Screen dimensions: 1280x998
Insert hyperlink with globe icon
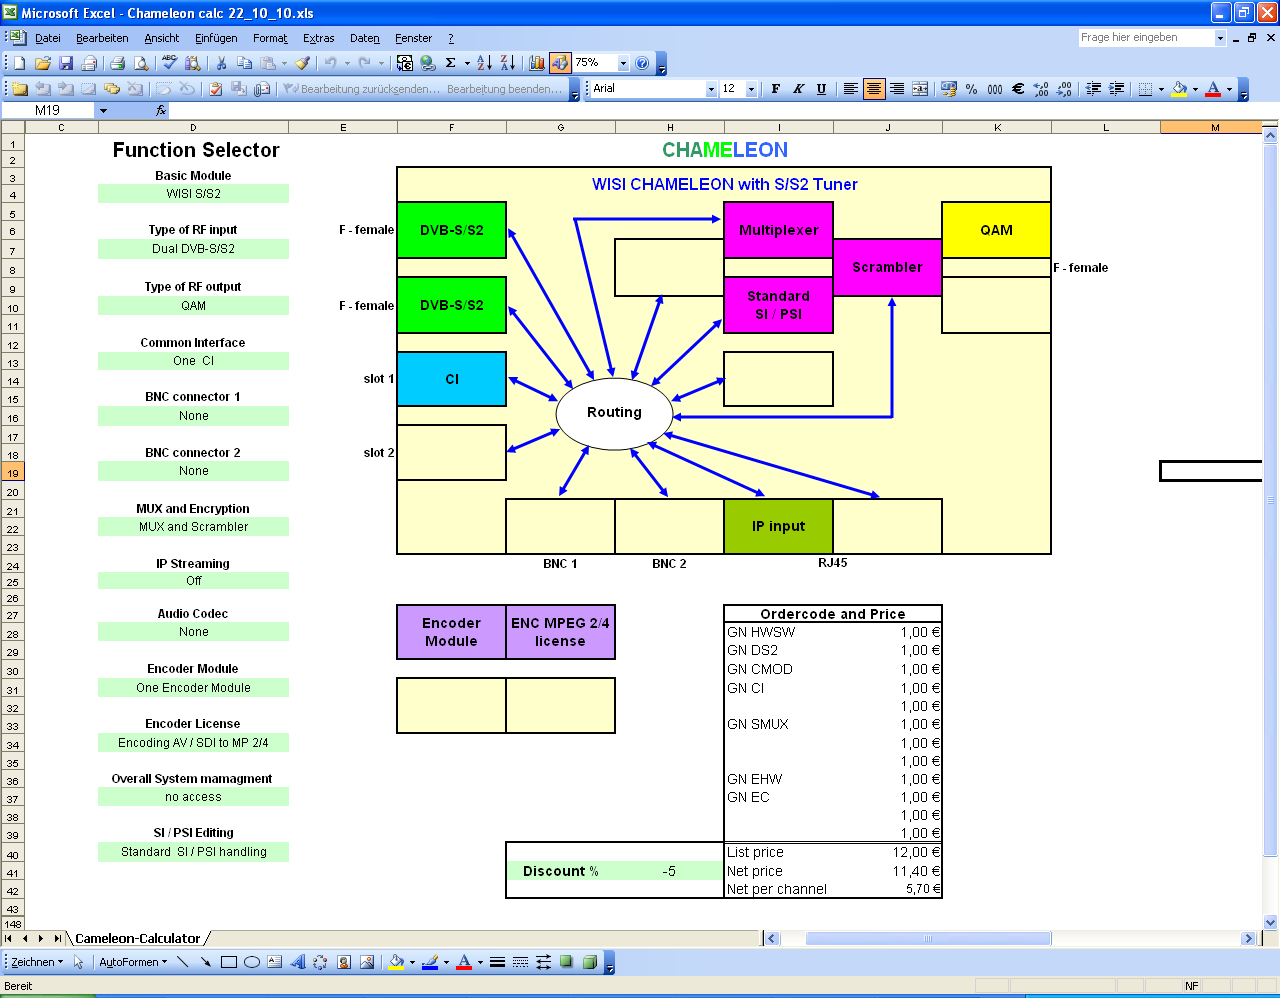428,63
